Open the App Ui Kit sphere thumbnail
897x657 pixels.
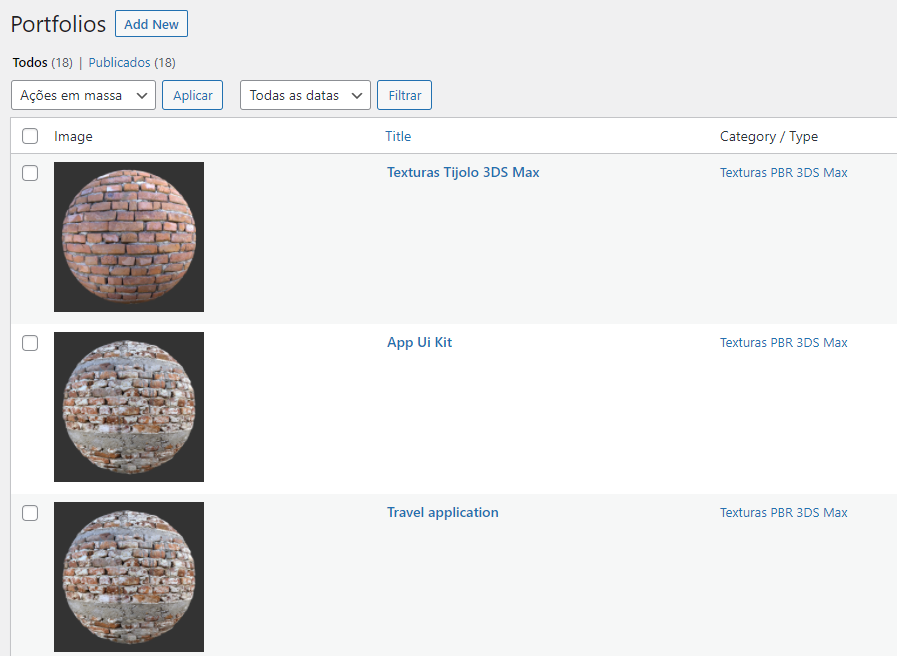(129, 407)
